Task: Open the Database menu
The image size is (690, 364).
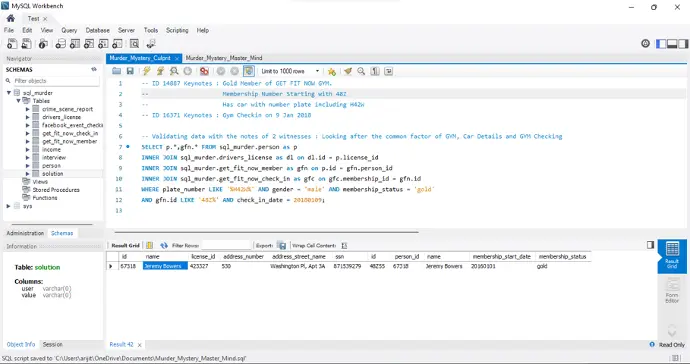Action: [x=98, y=30]
